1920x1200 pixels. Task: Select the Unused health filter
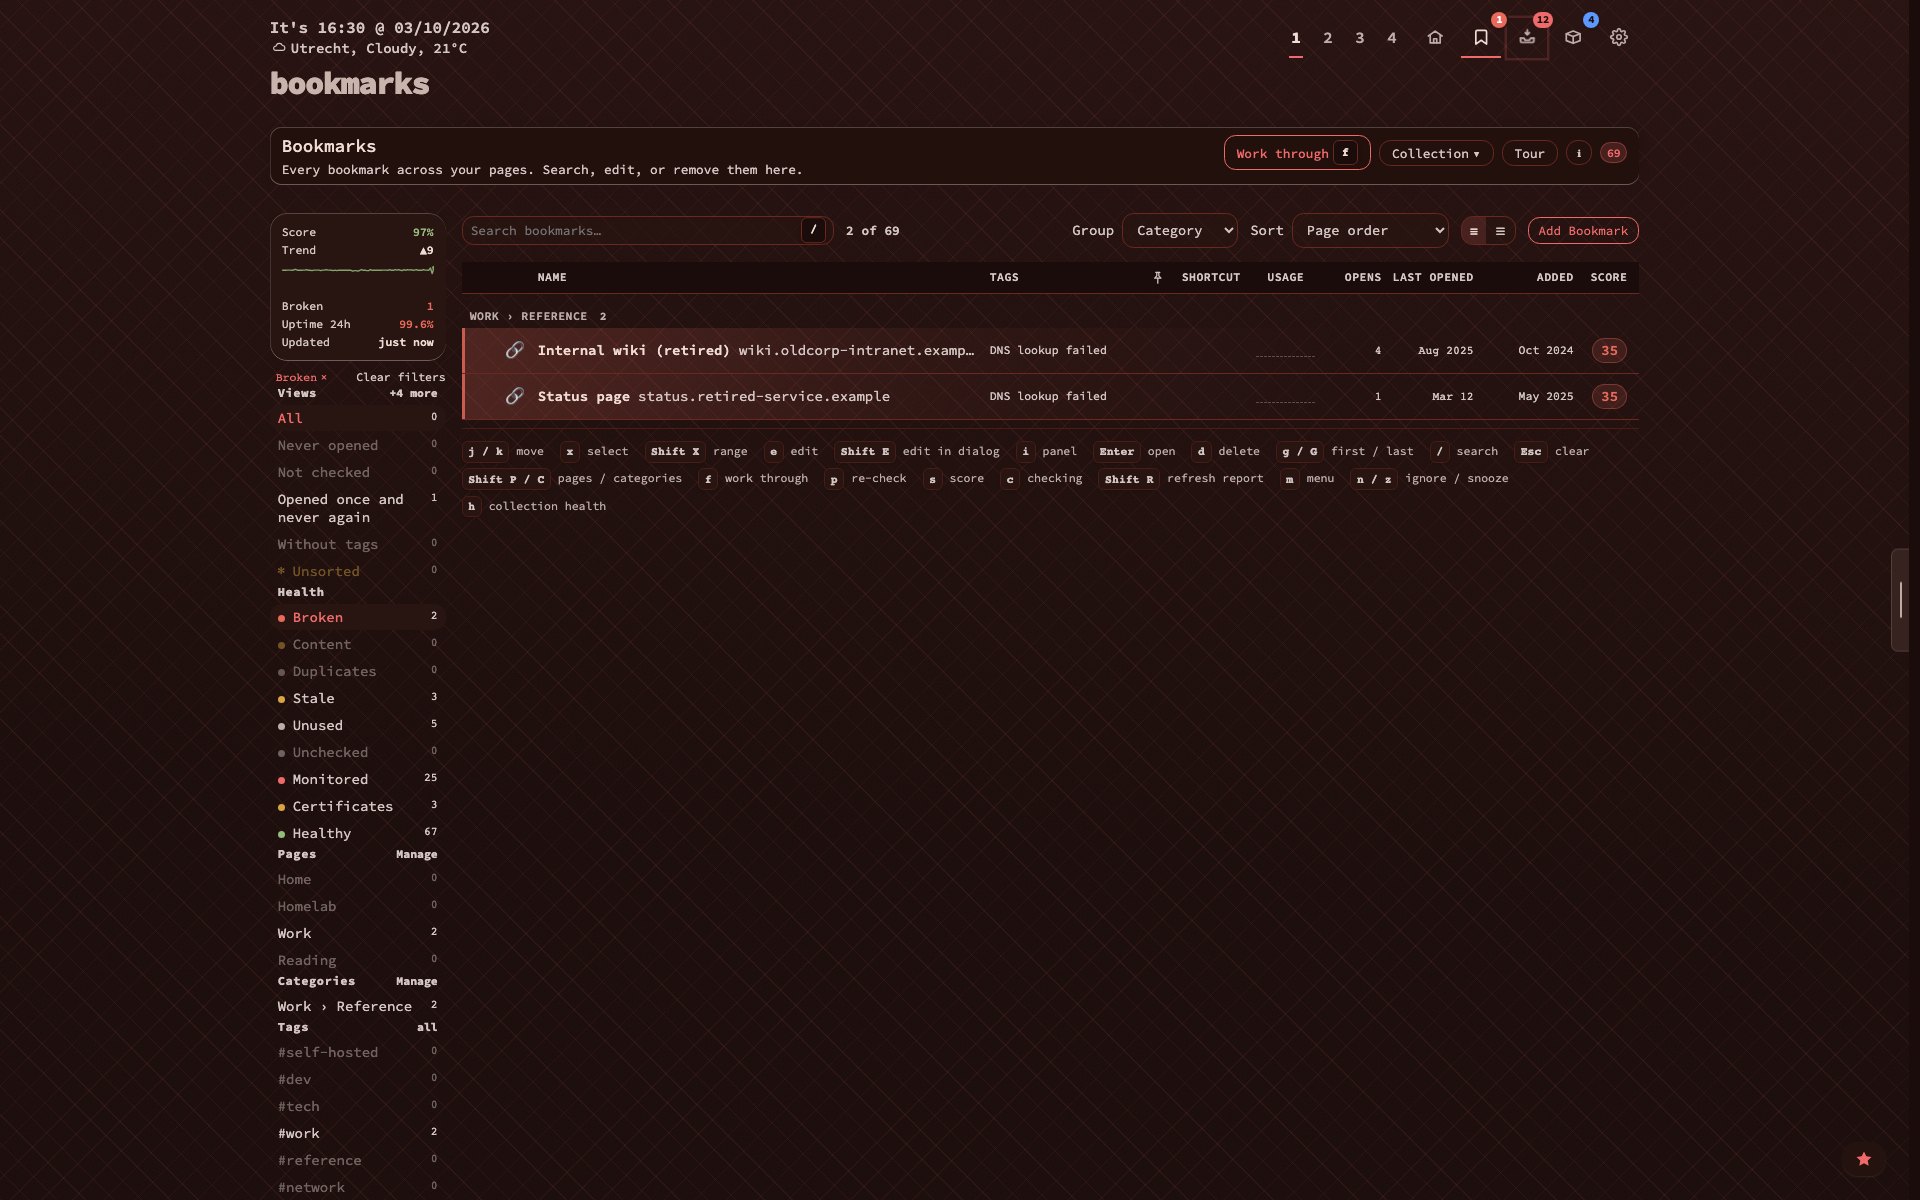tap(357, 725)
